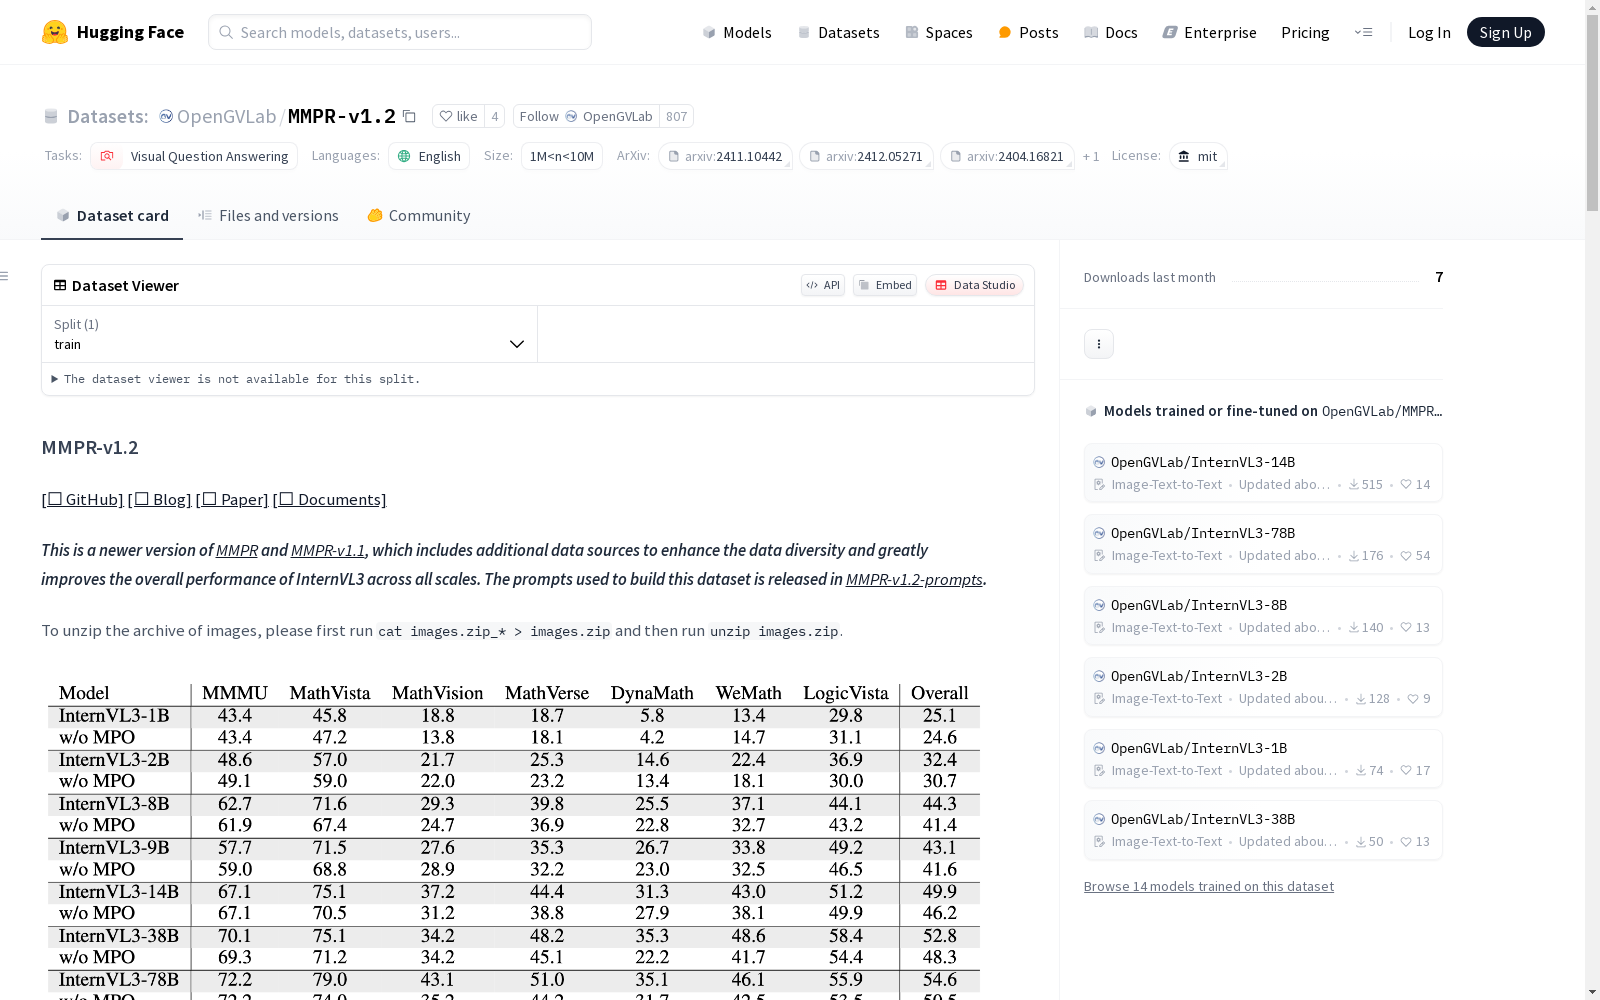Click the API button in Dataset Viewer
The image size is (1600, 1000).
823,285
